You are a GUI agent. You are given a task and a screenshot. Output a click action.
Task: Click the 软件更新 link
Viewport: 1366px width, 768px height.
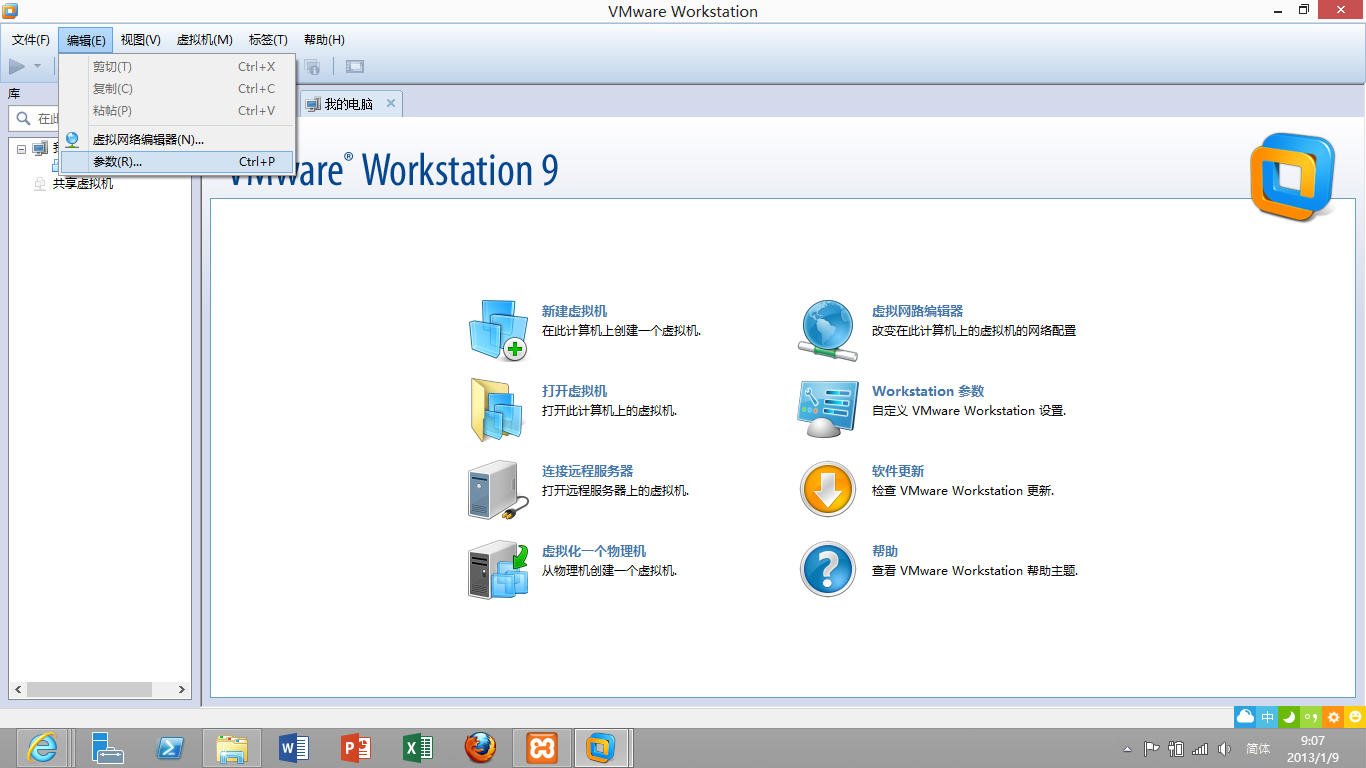pyautogui.click(x=898, y=471)
